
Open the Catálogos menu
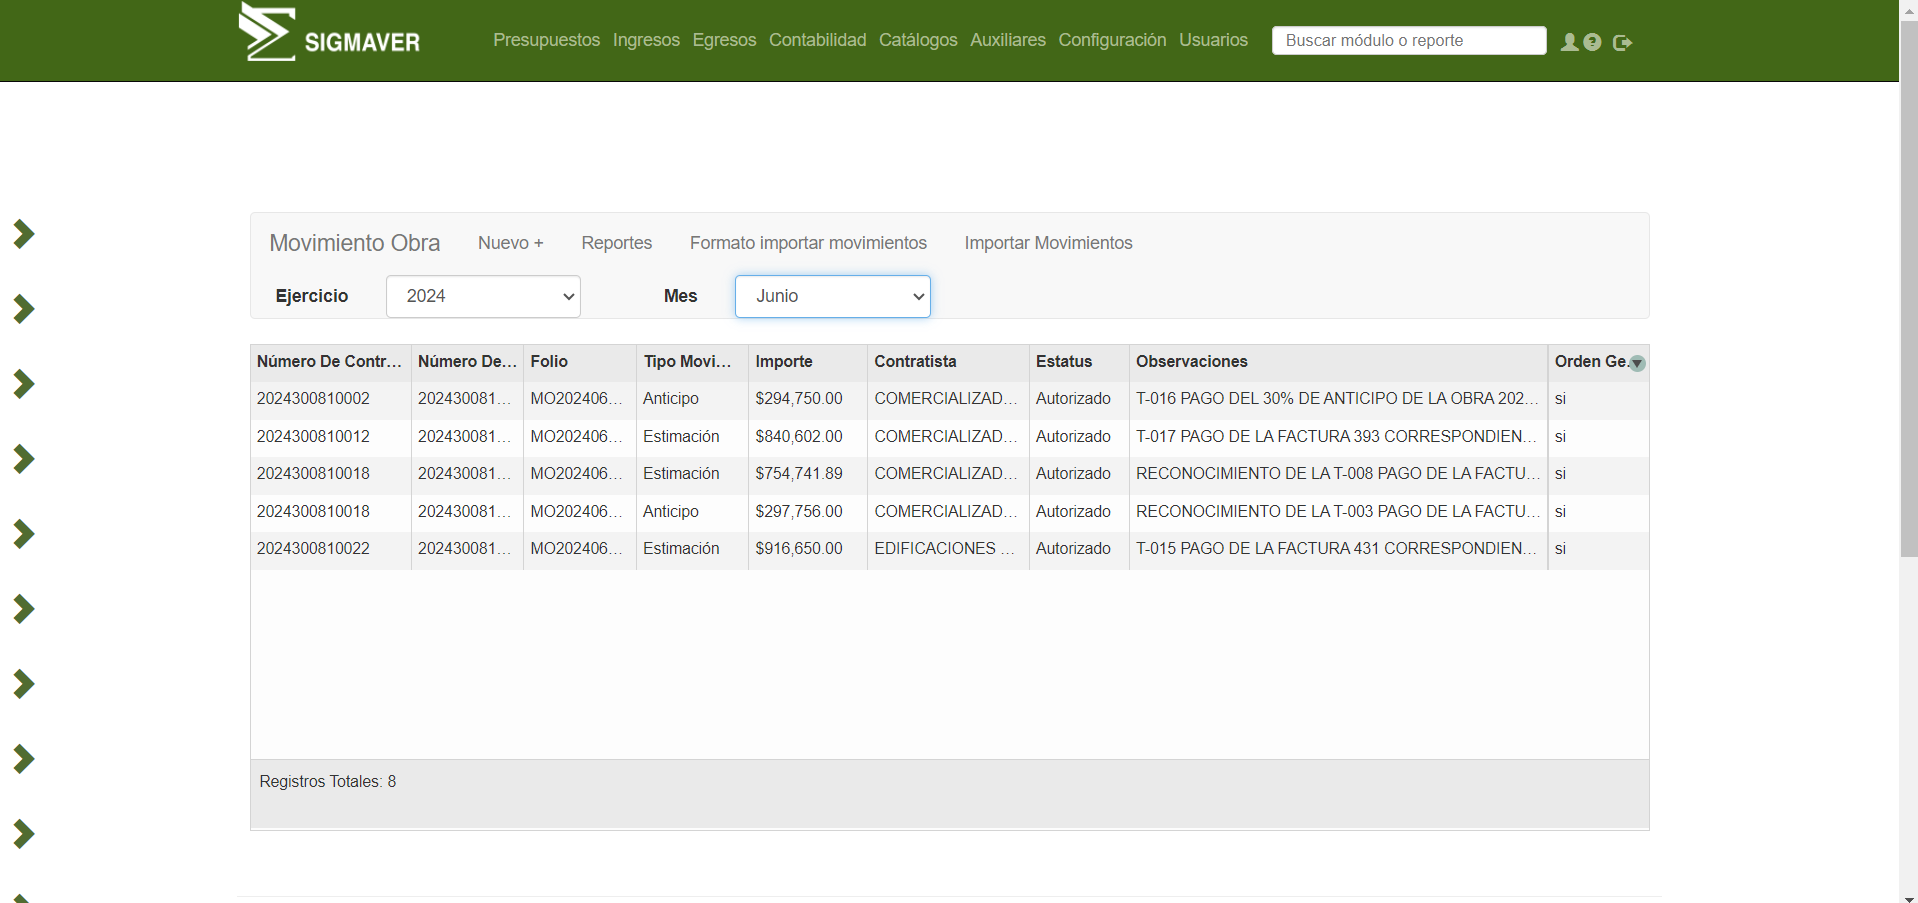918,40
